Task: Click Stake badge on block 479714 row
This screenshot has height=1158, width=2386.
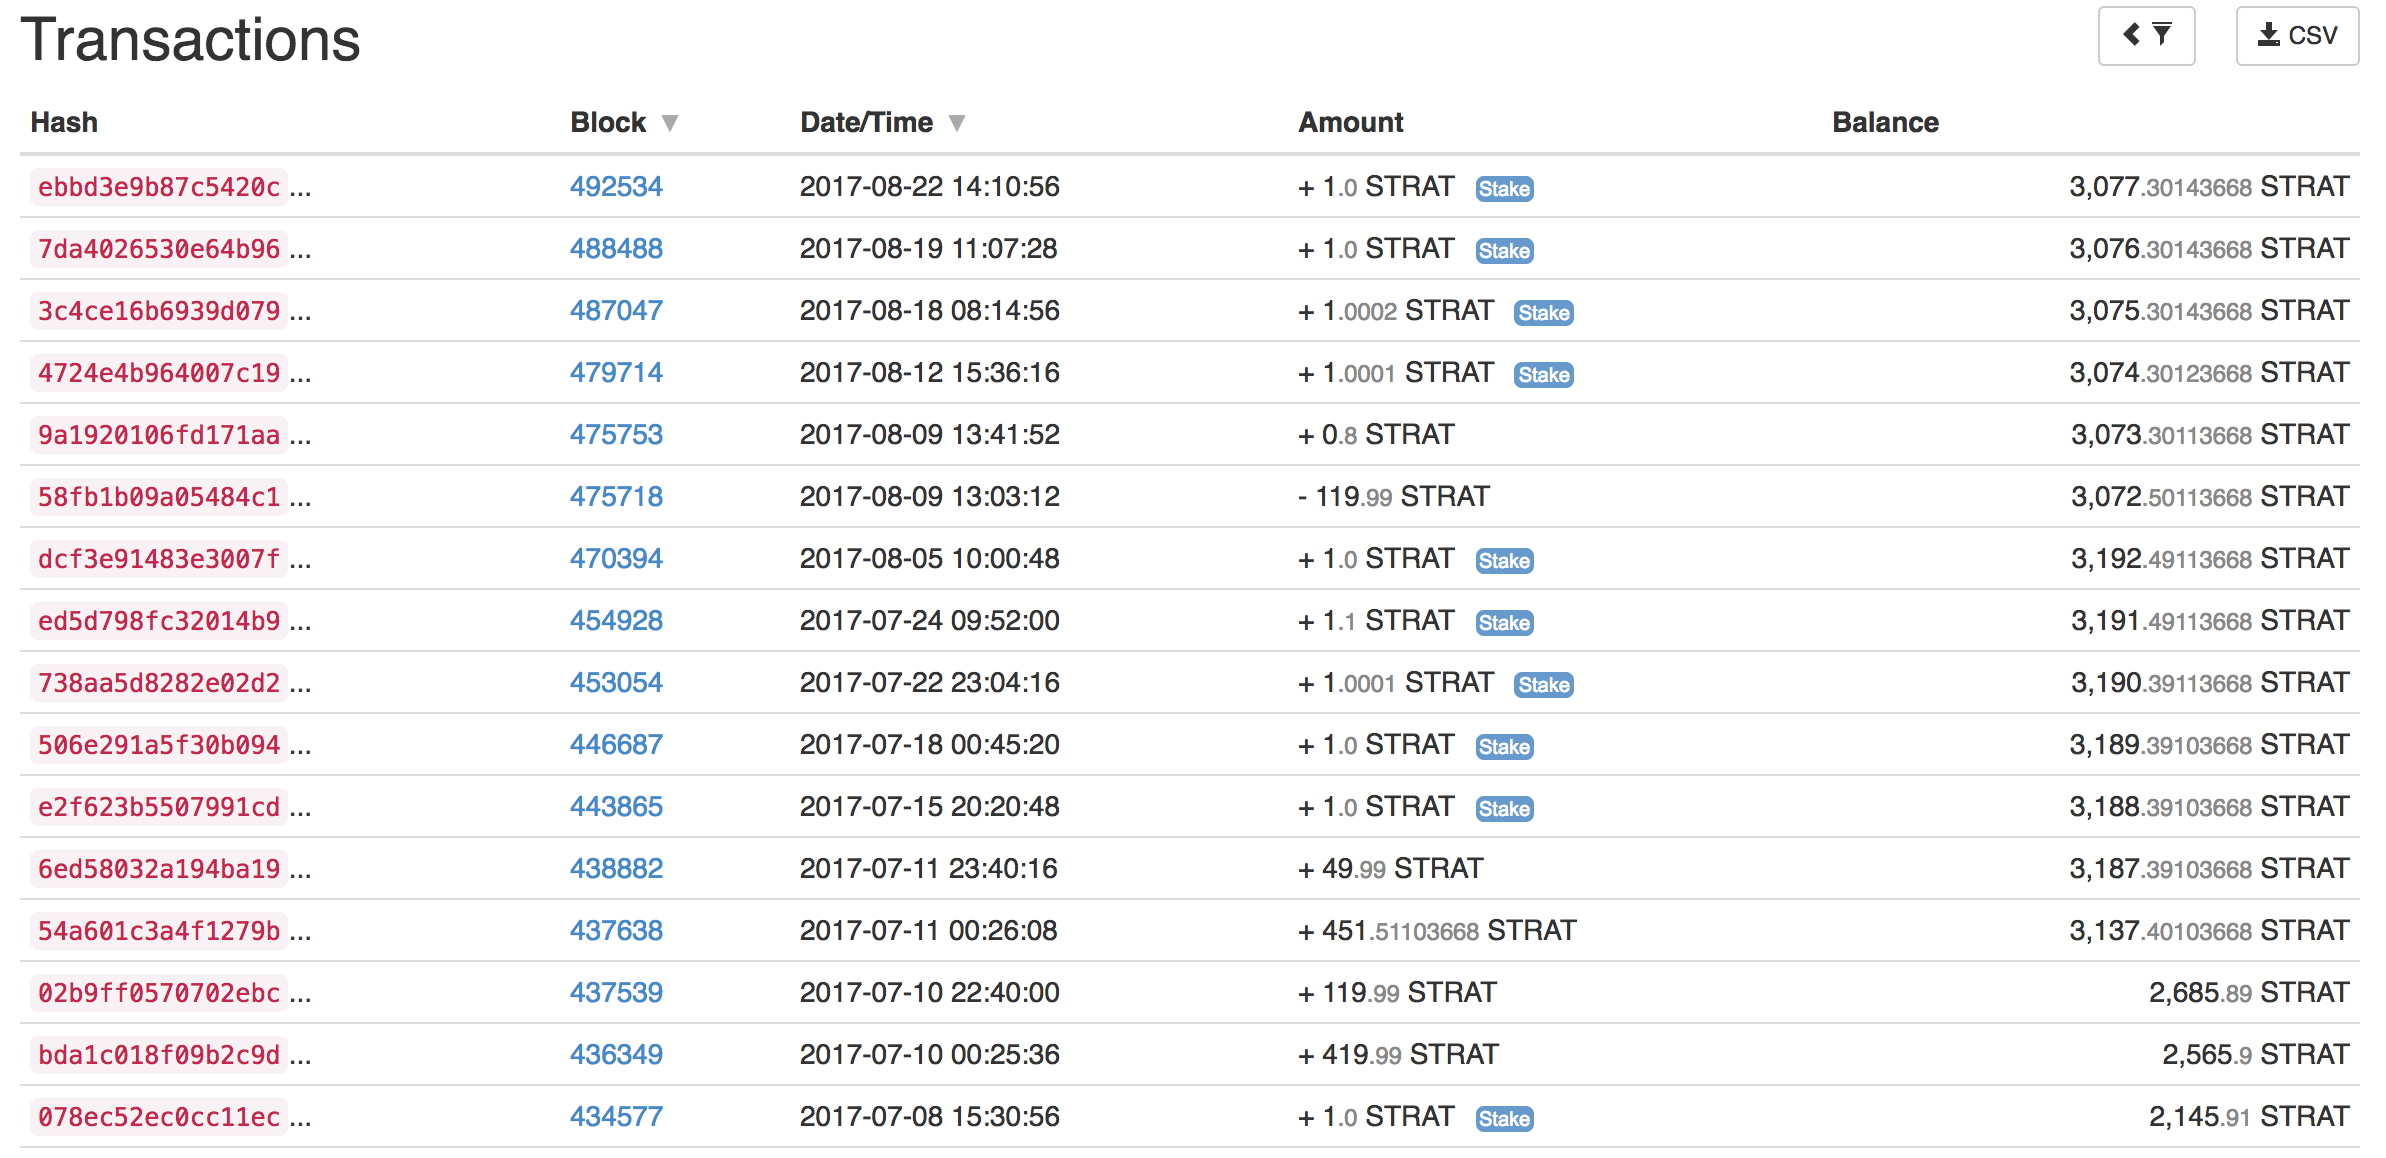Action: [1544, 375]
